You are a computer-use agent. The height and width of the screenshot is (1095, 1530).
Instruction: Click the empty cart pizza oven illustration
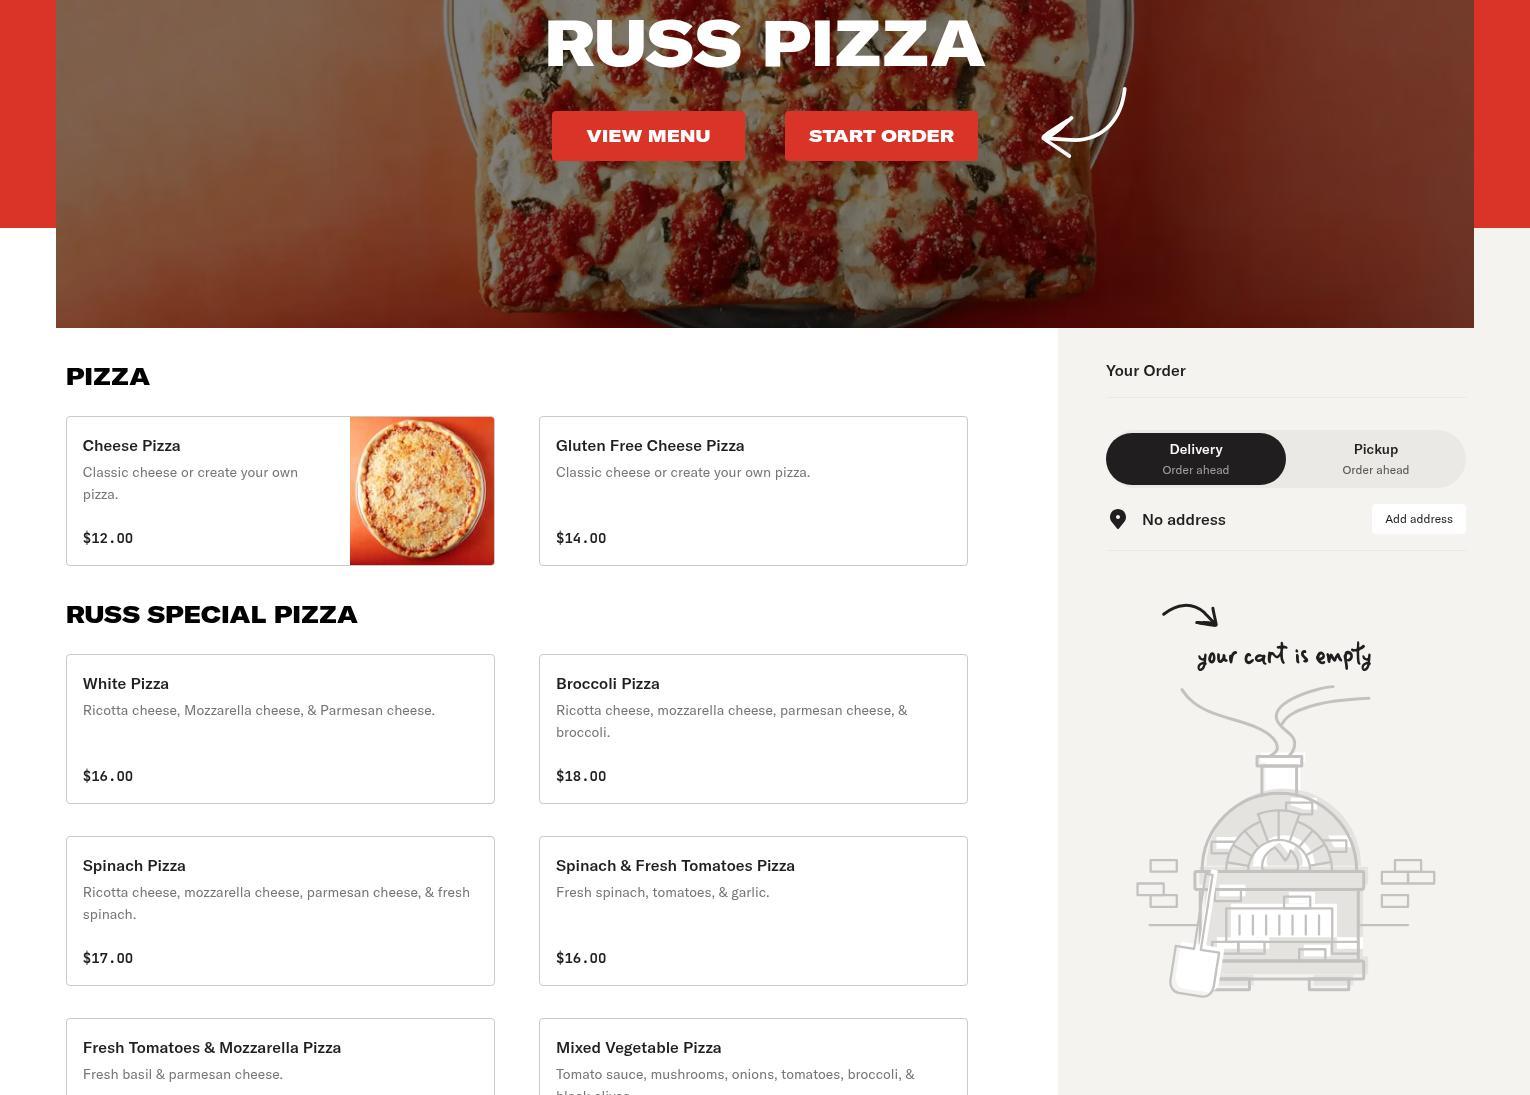click(x=1285, y=841)
